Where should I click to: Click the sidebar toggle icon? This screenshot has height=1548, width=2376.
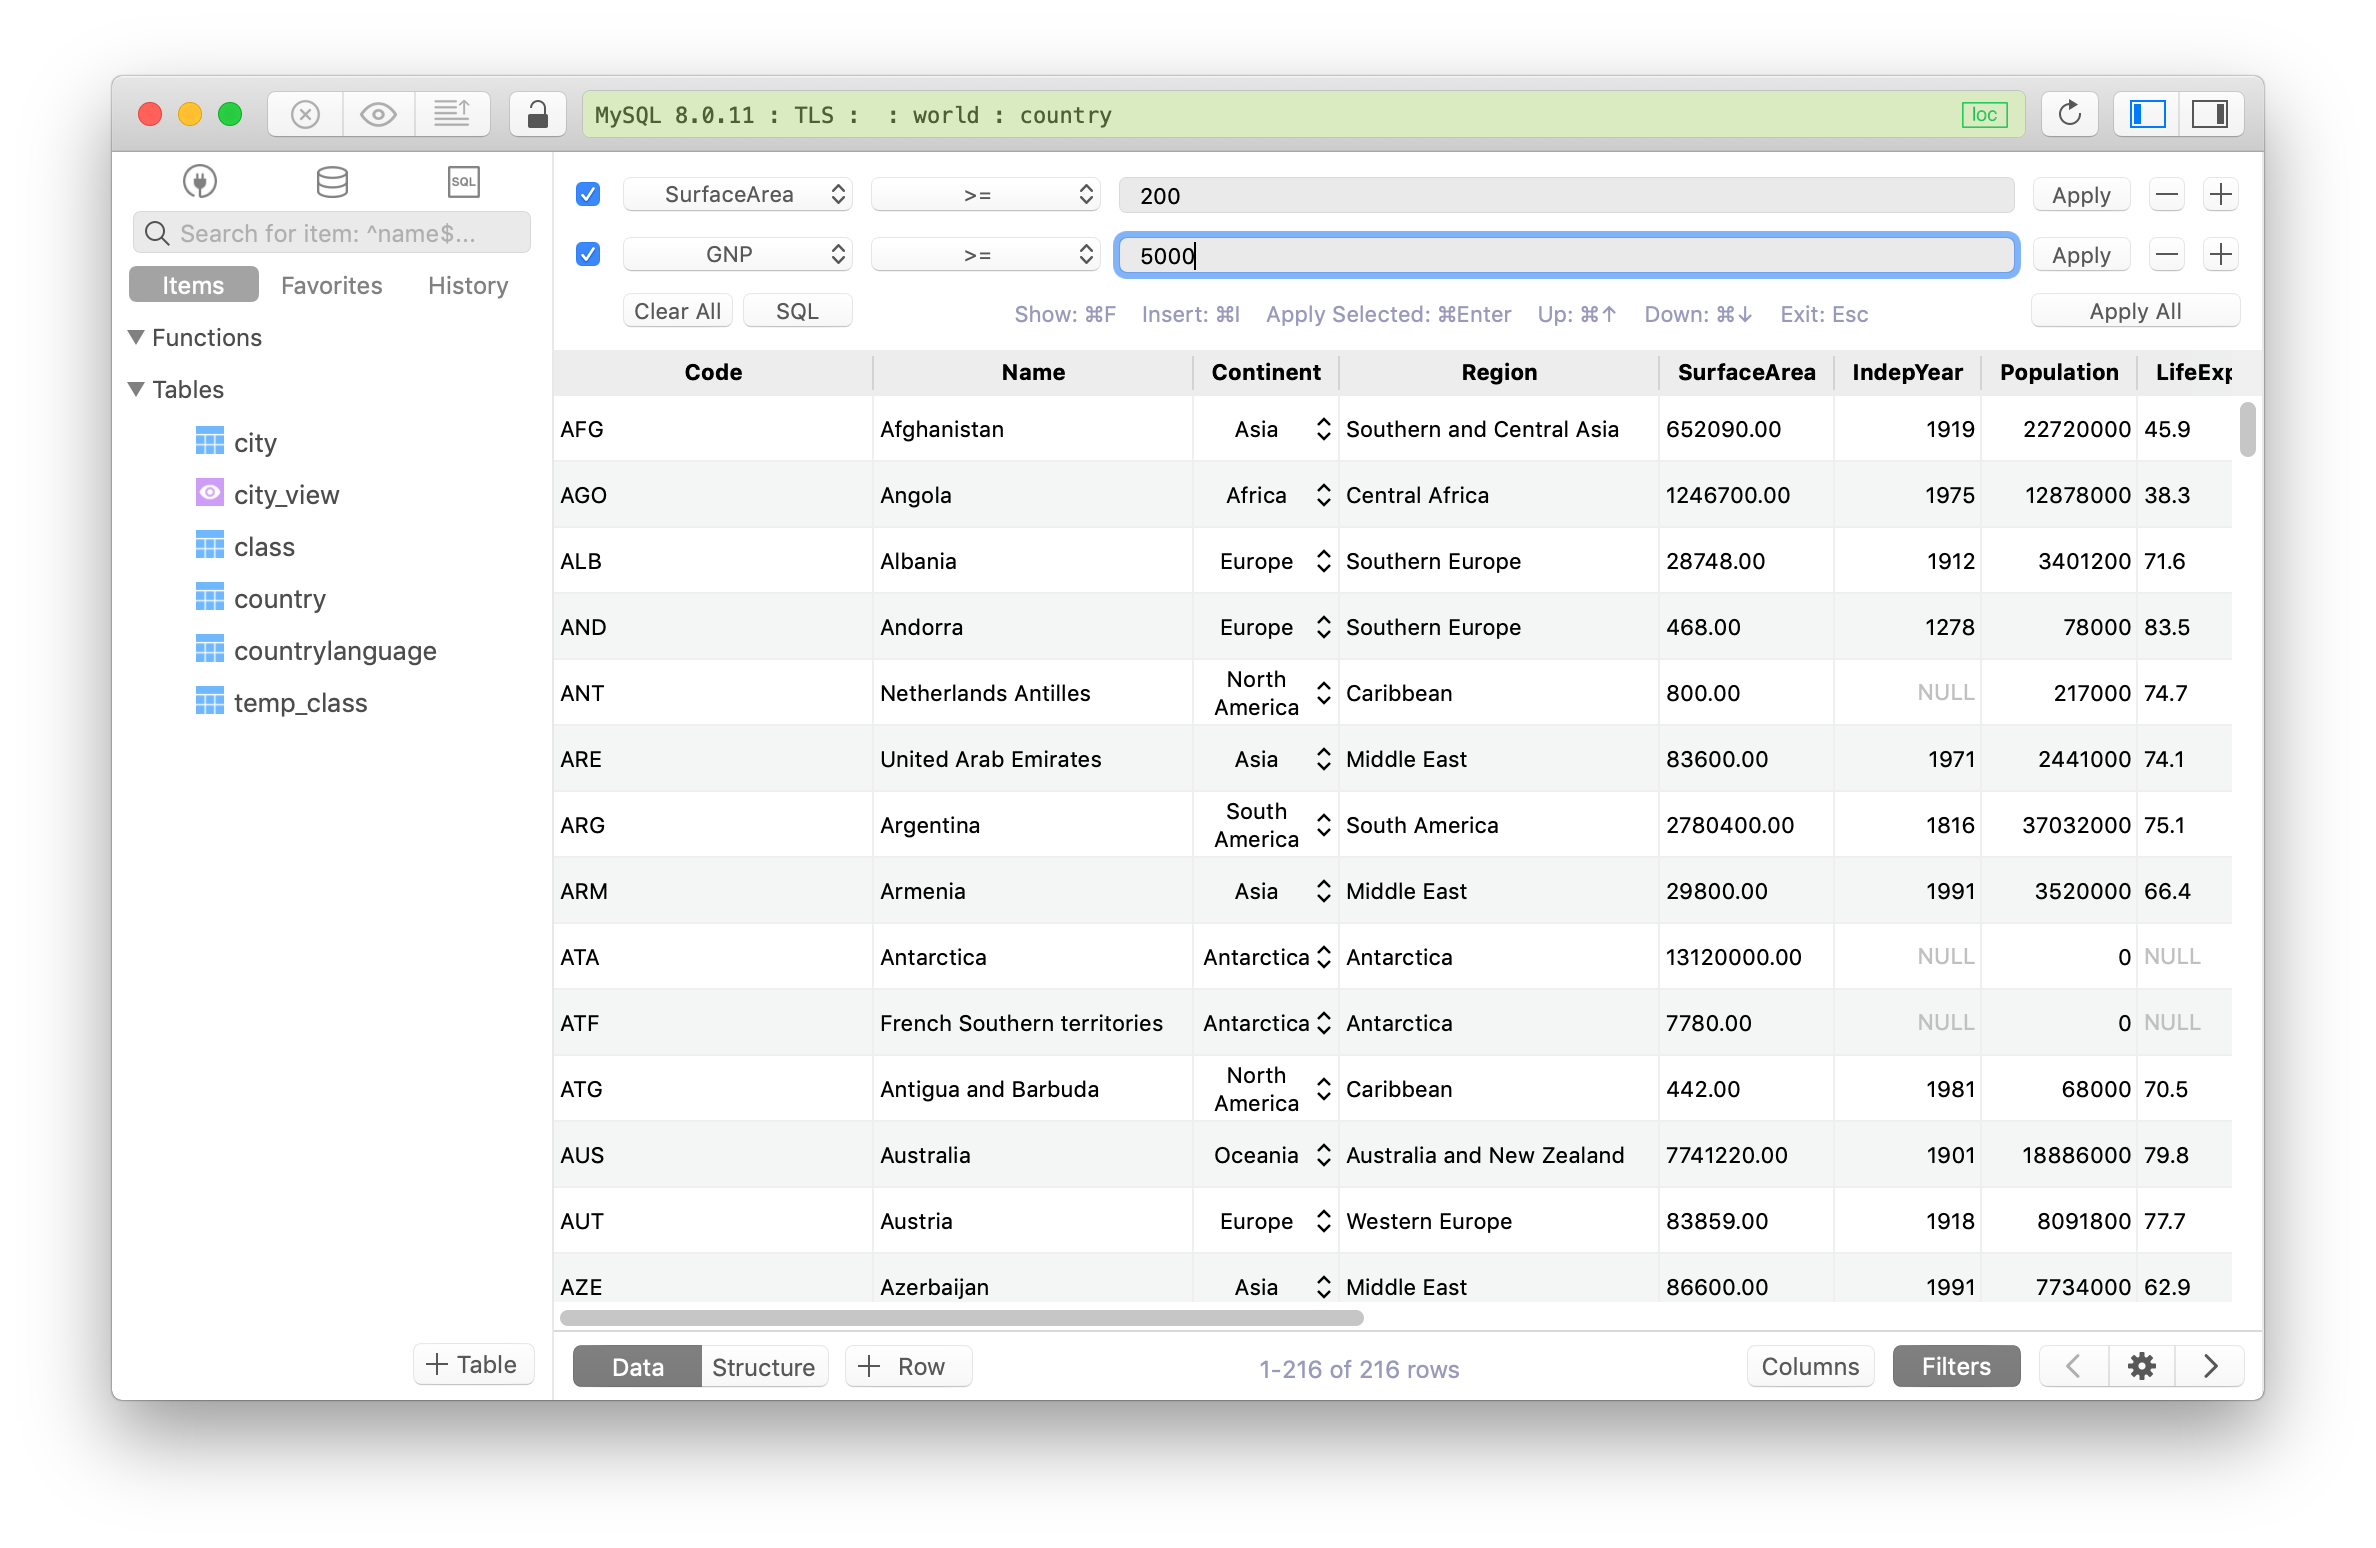pos(2151,116)
